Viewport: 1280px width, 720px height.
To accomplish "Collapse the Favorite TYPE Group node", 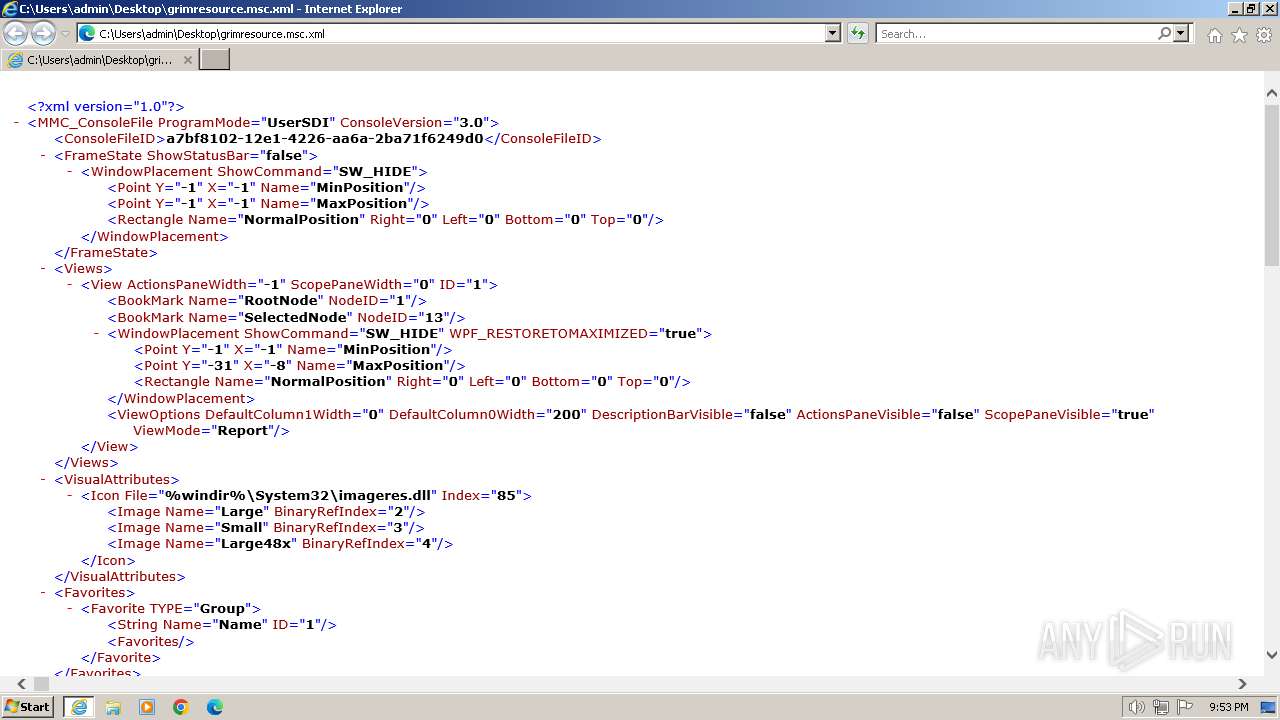I will pyautogui.click(x=71, y=608).
